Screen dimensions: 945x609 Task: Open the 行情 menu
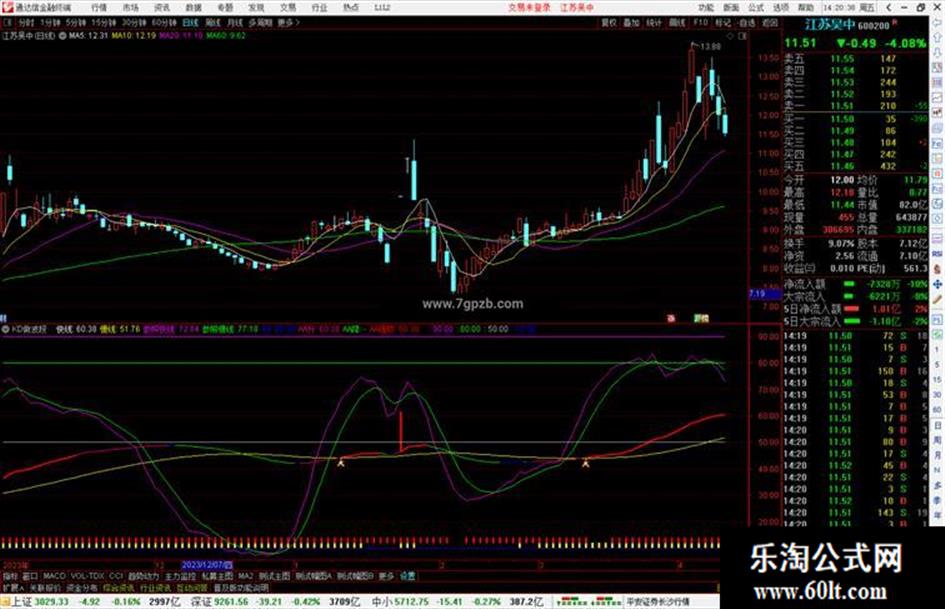coord(99,7)
